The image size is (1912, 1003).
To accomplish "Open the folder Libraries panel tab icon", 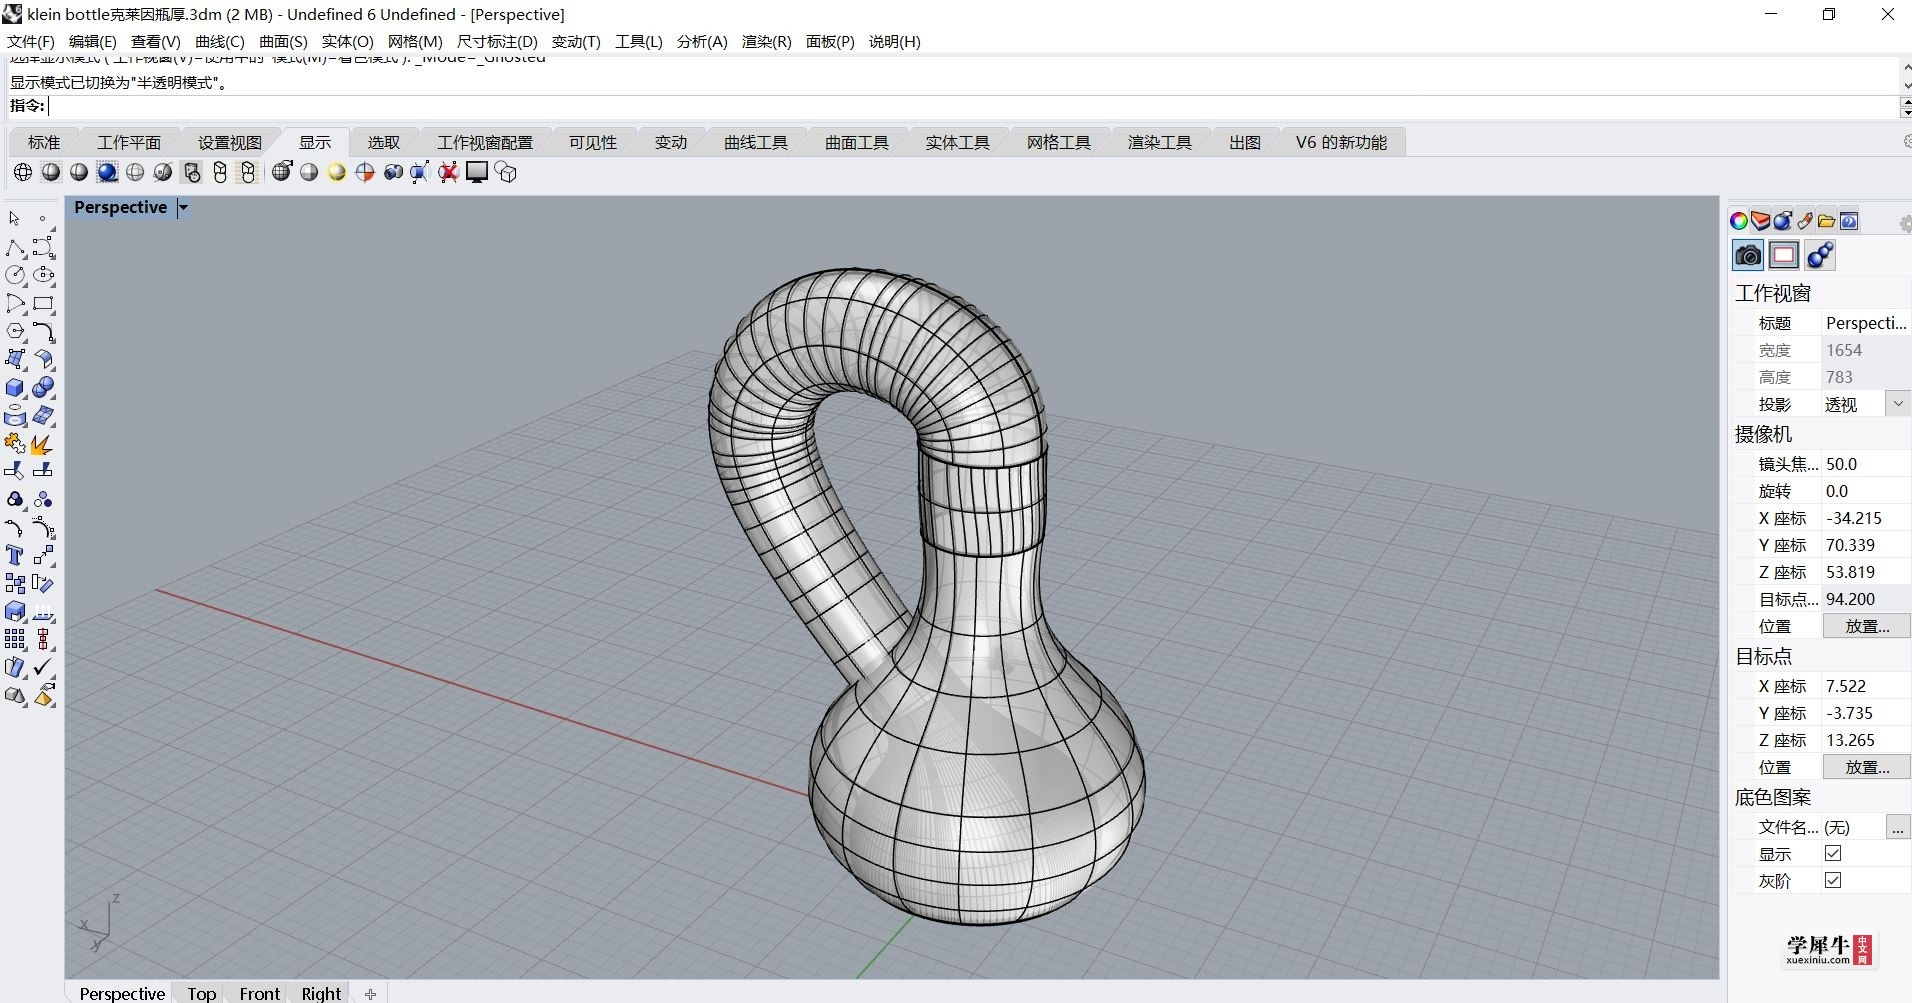I will click(x=1827, y=221).
